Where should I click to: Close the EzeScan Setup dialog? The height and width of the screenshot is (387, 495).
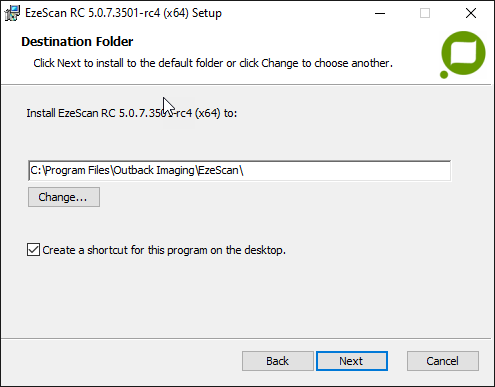[x=471, y=13]
